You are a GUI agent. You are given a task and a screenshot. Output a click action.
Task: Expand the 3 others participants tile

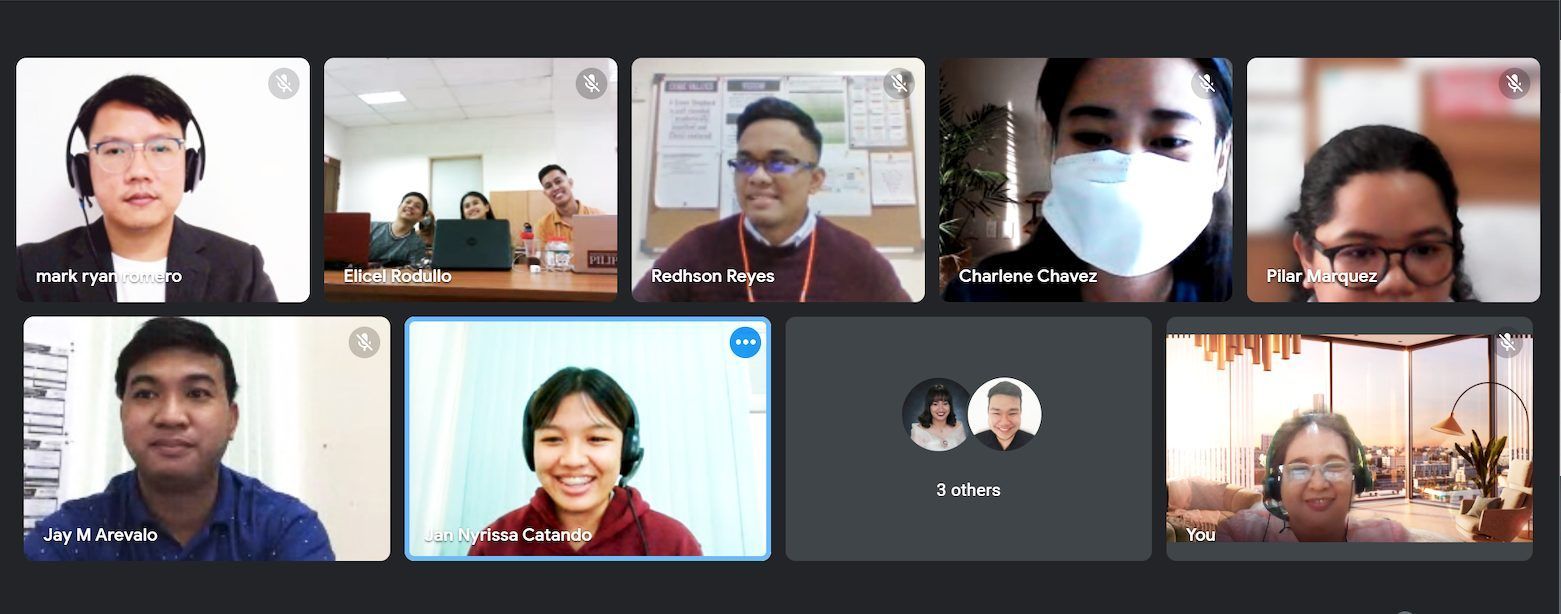pos(968,439)
